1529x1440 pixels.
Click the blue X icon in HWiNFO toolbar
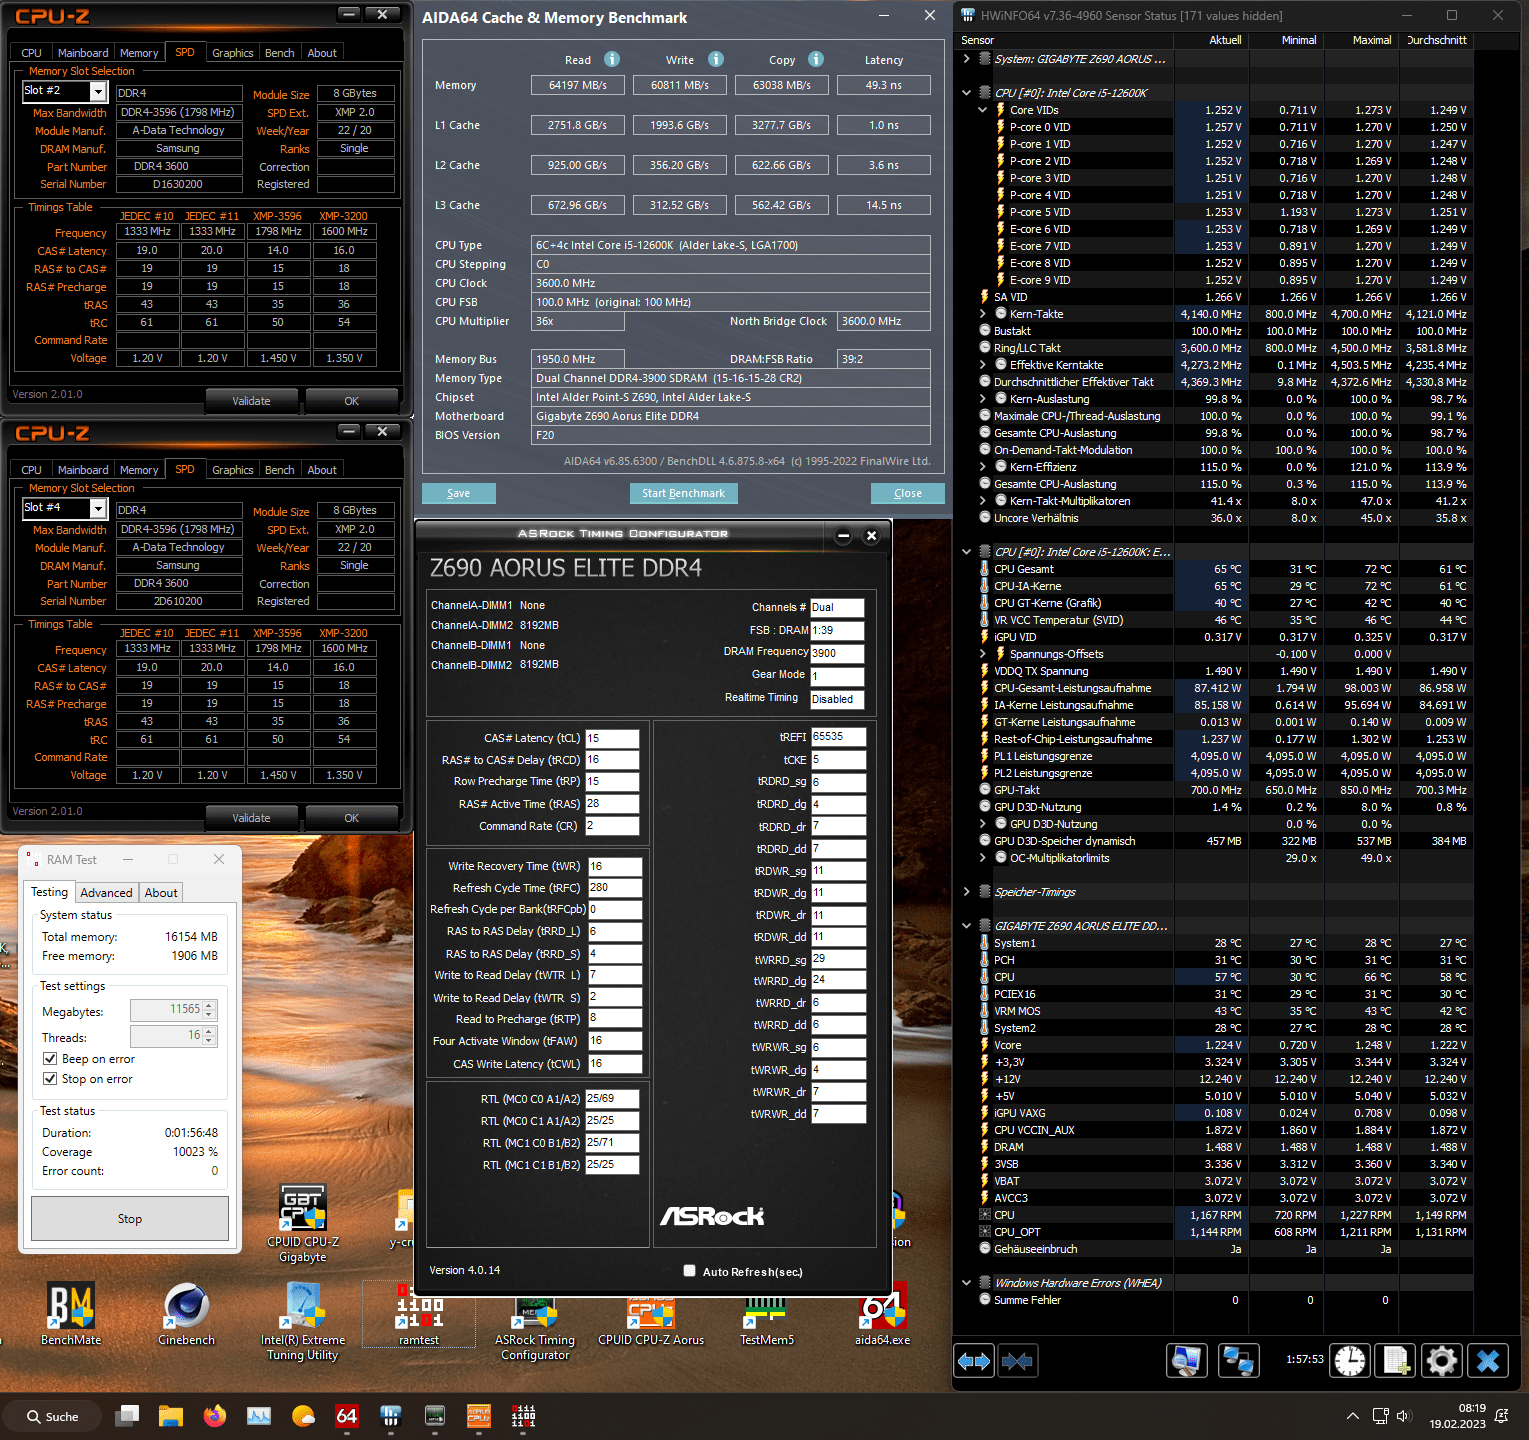[x=1488, y=1361]
